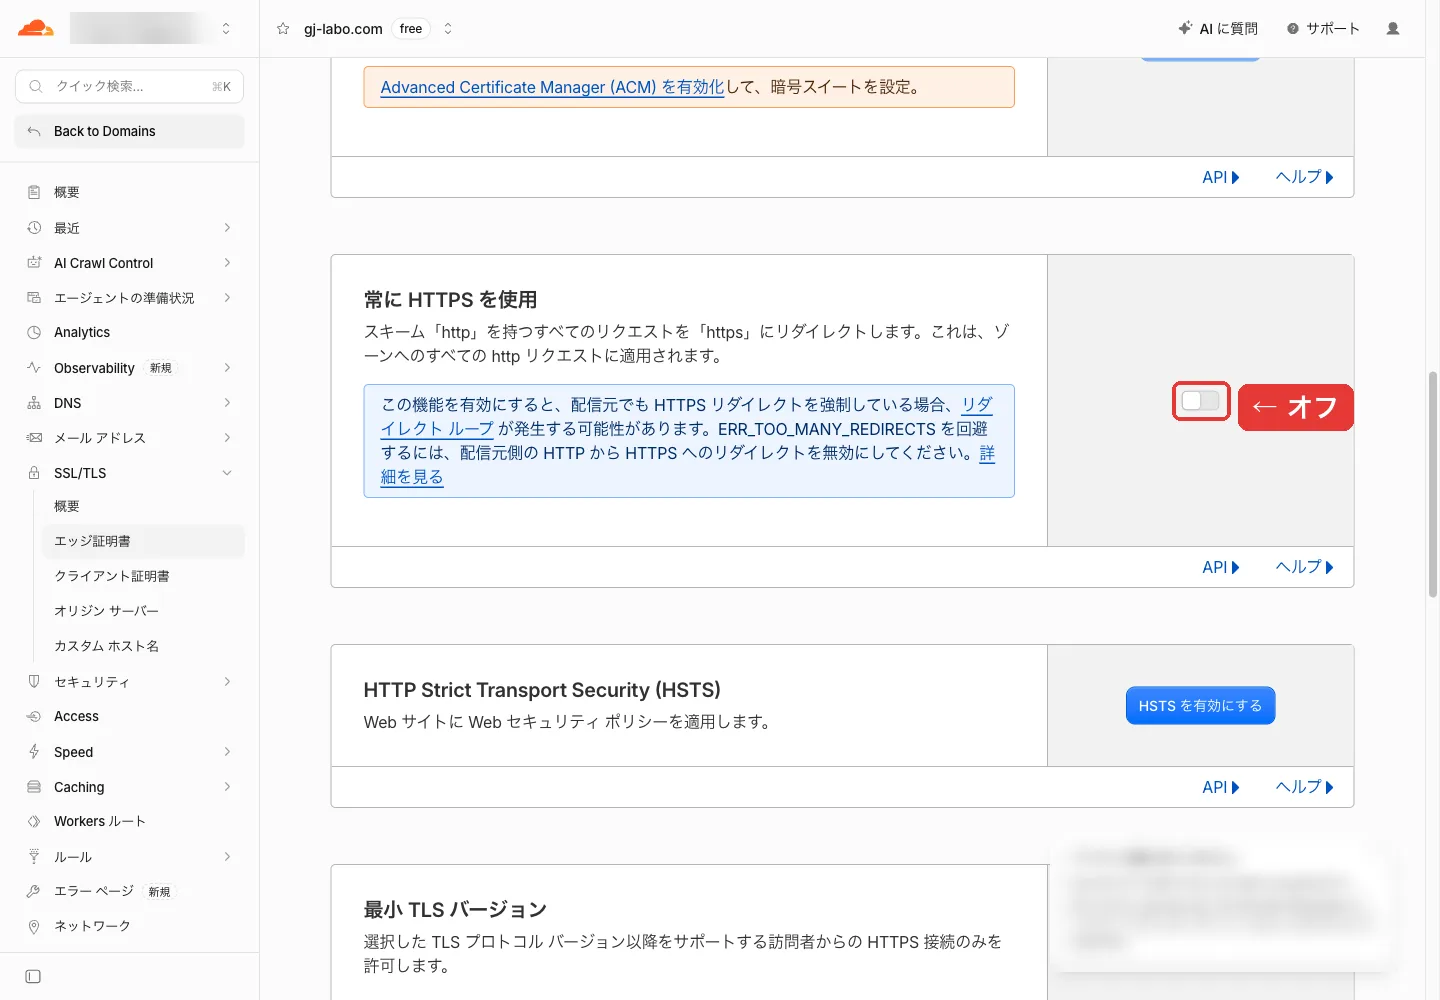The width and height of the screenshot is (1440, 1000).
Task: Open ヘルプ link in 常に HTTPS card
Action: (x=1304, y=567)
